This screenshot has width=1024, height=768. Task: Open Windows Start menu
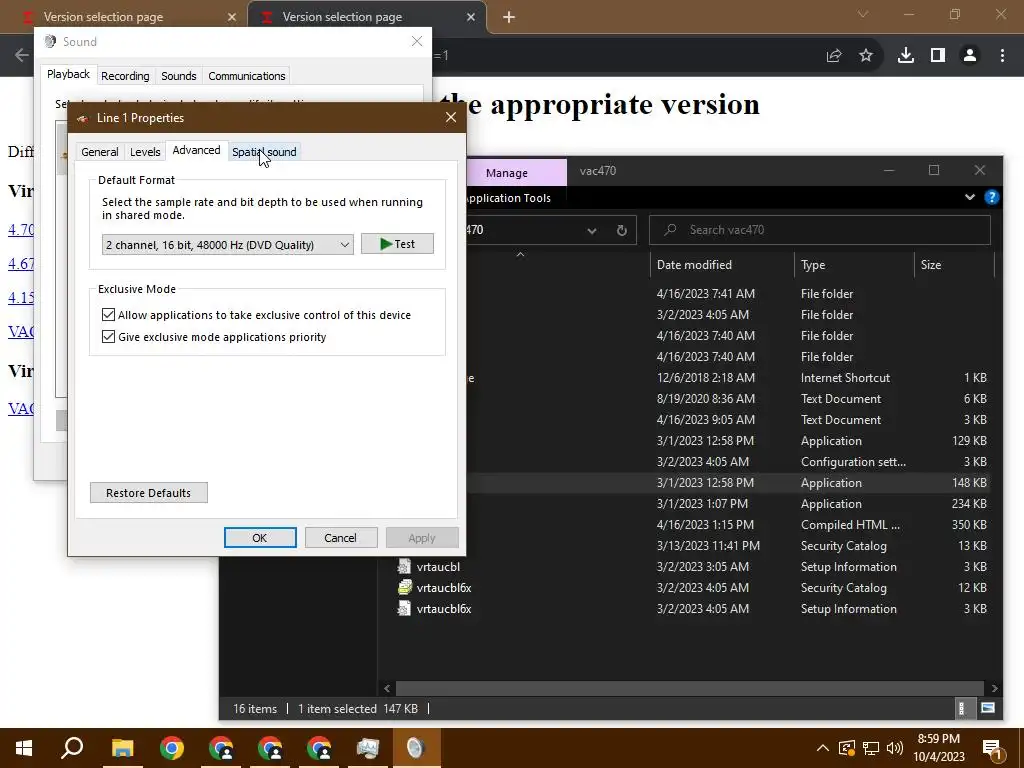(x=24, y=748)
